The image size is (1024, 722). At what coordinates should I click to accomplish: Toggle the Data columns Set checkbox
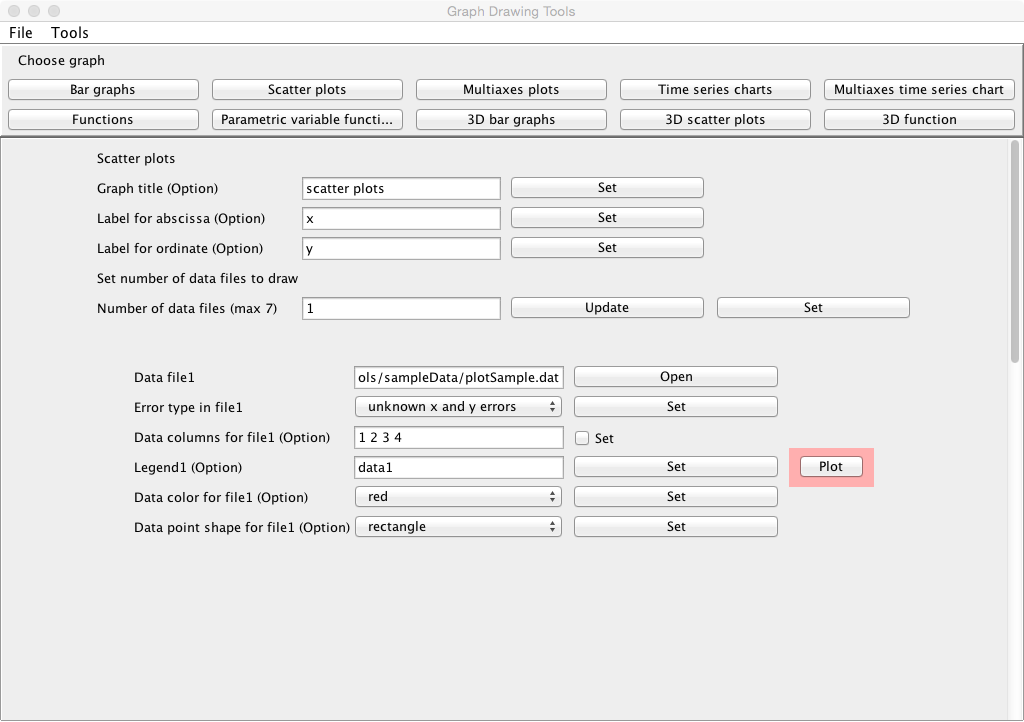[x=582, y=438]
